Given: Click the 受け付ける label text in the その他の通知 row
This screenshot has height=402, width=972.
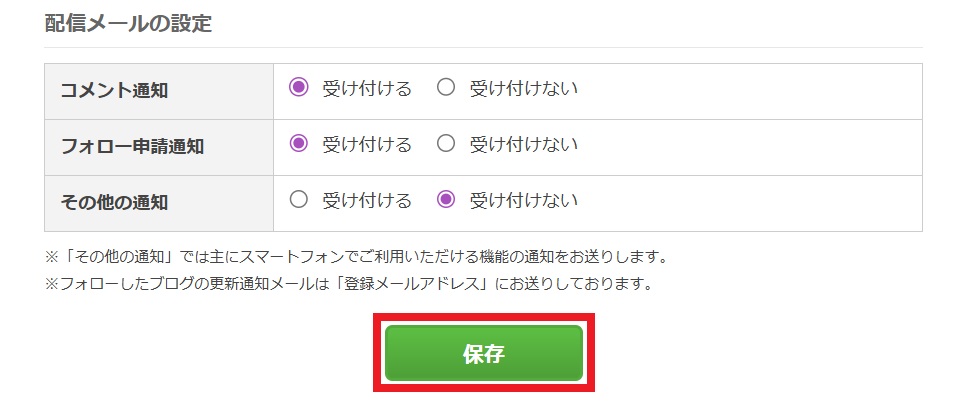Looking at the screenshot, I should click(x=367, y=201).
